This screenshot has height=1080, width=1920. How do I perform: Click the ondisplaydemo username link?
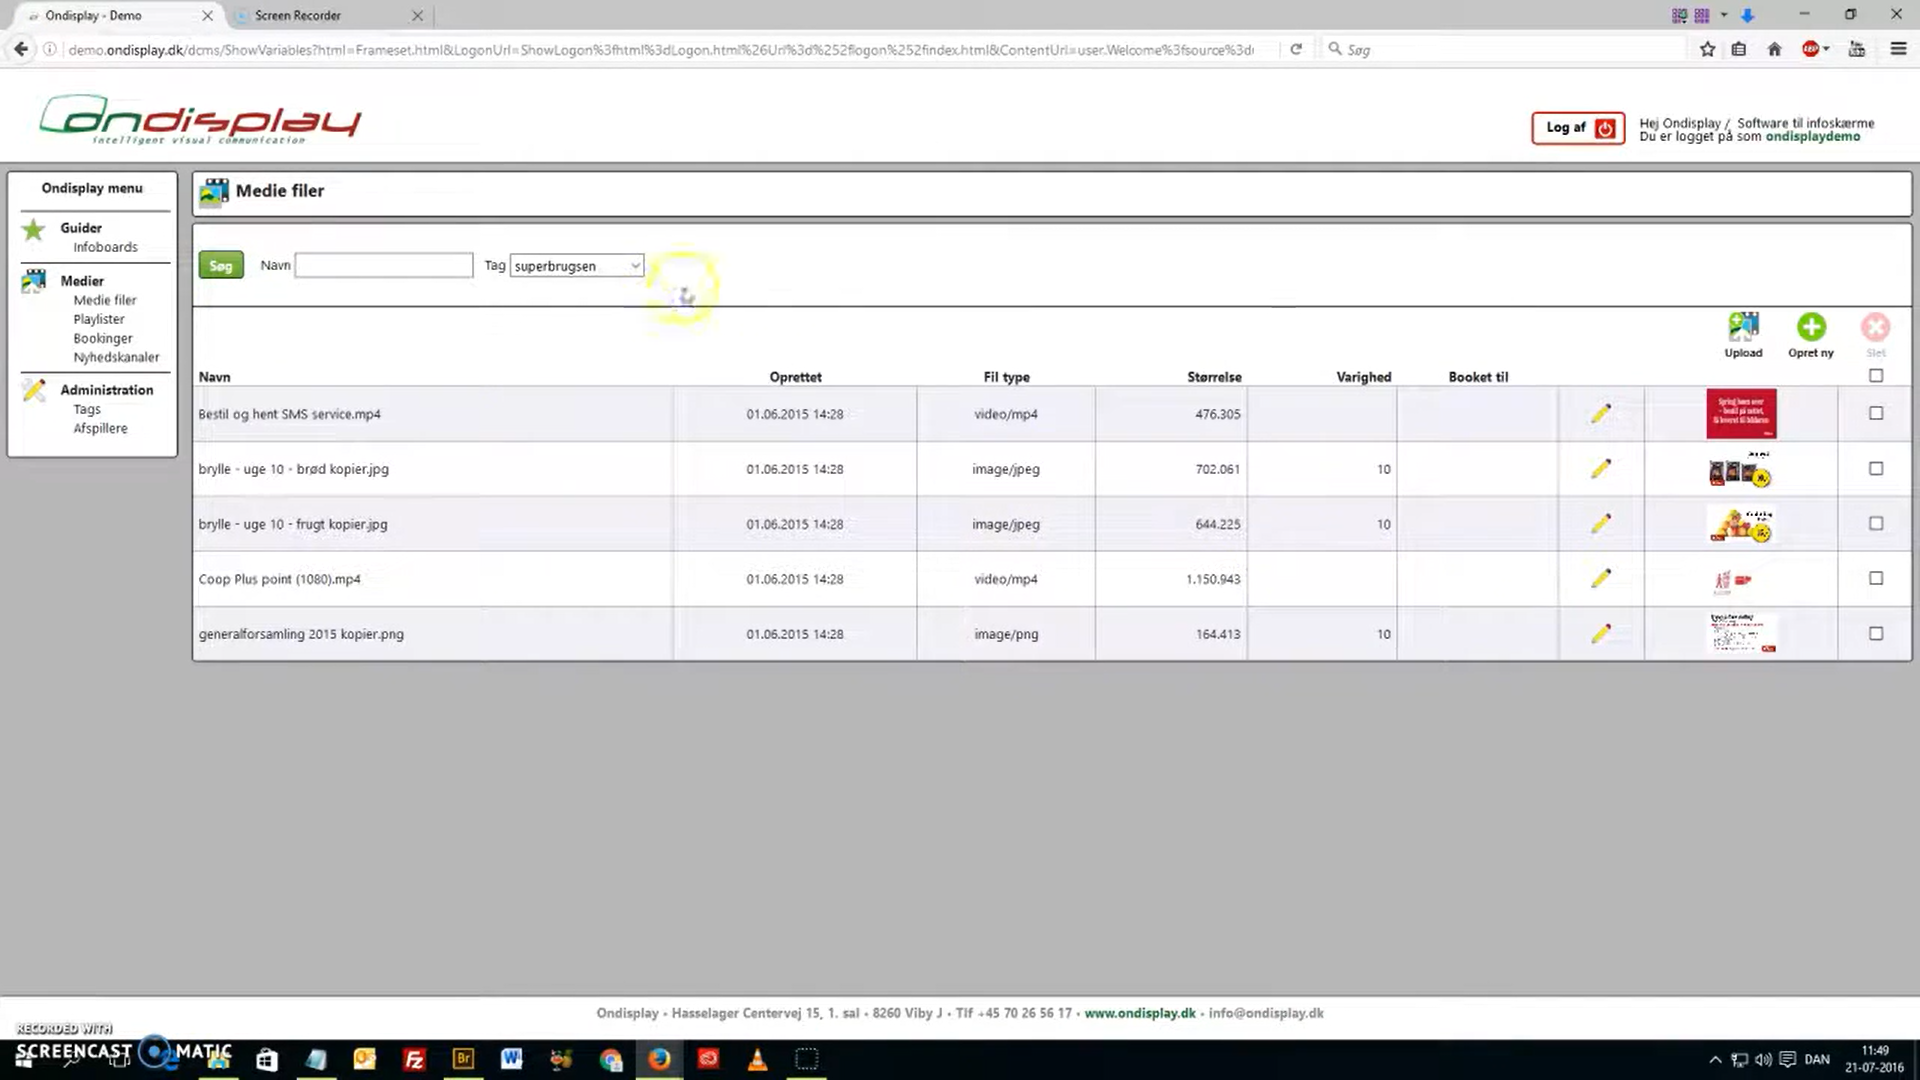[1813, 136]
